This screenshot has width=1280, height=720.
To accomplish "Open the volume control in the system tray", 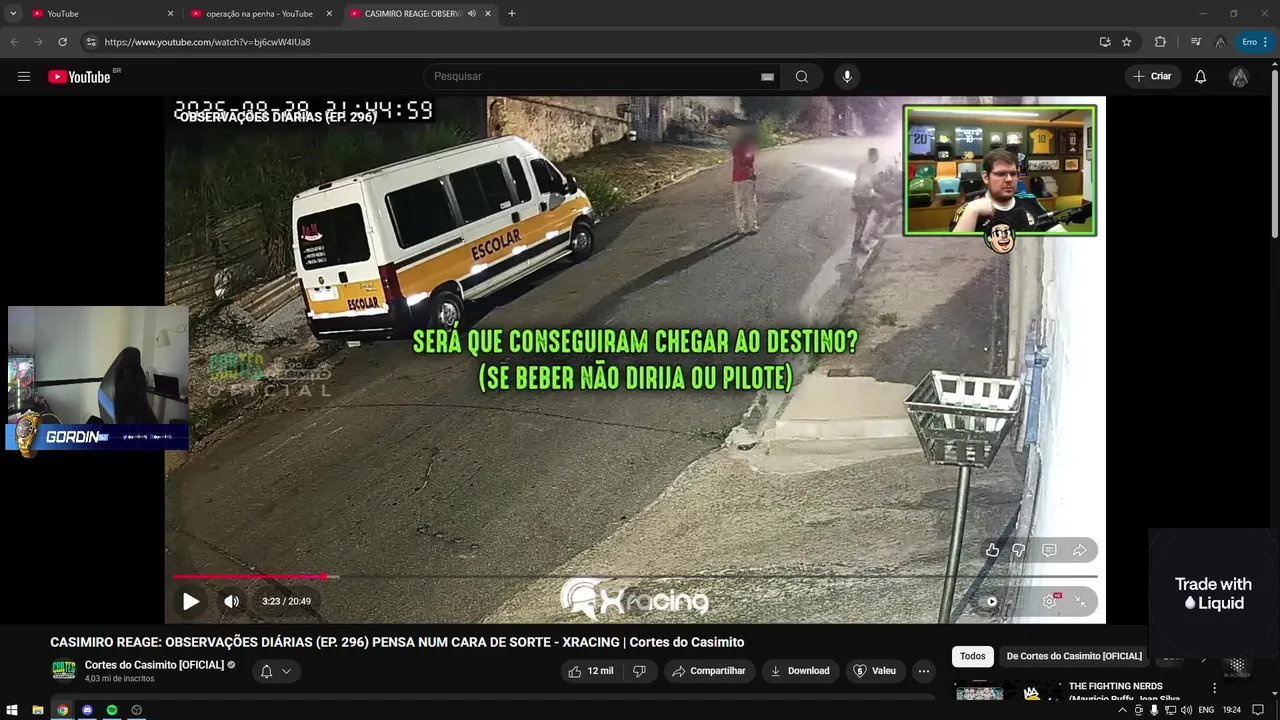I will [x=1186, y=710].
